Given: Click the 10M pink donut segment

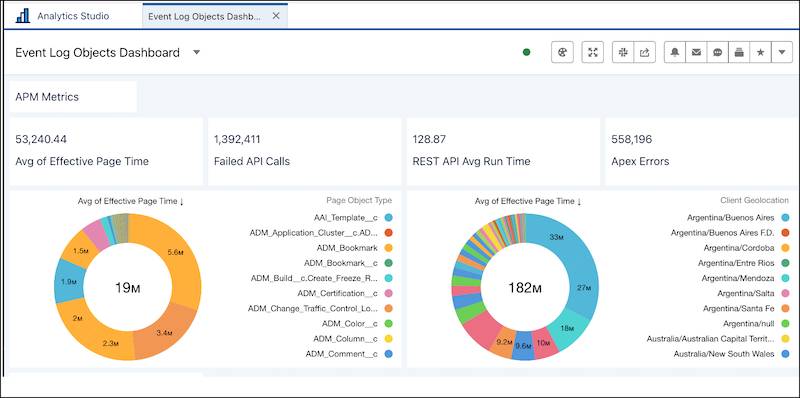Looking at the screenshot, I should point(542,342).
